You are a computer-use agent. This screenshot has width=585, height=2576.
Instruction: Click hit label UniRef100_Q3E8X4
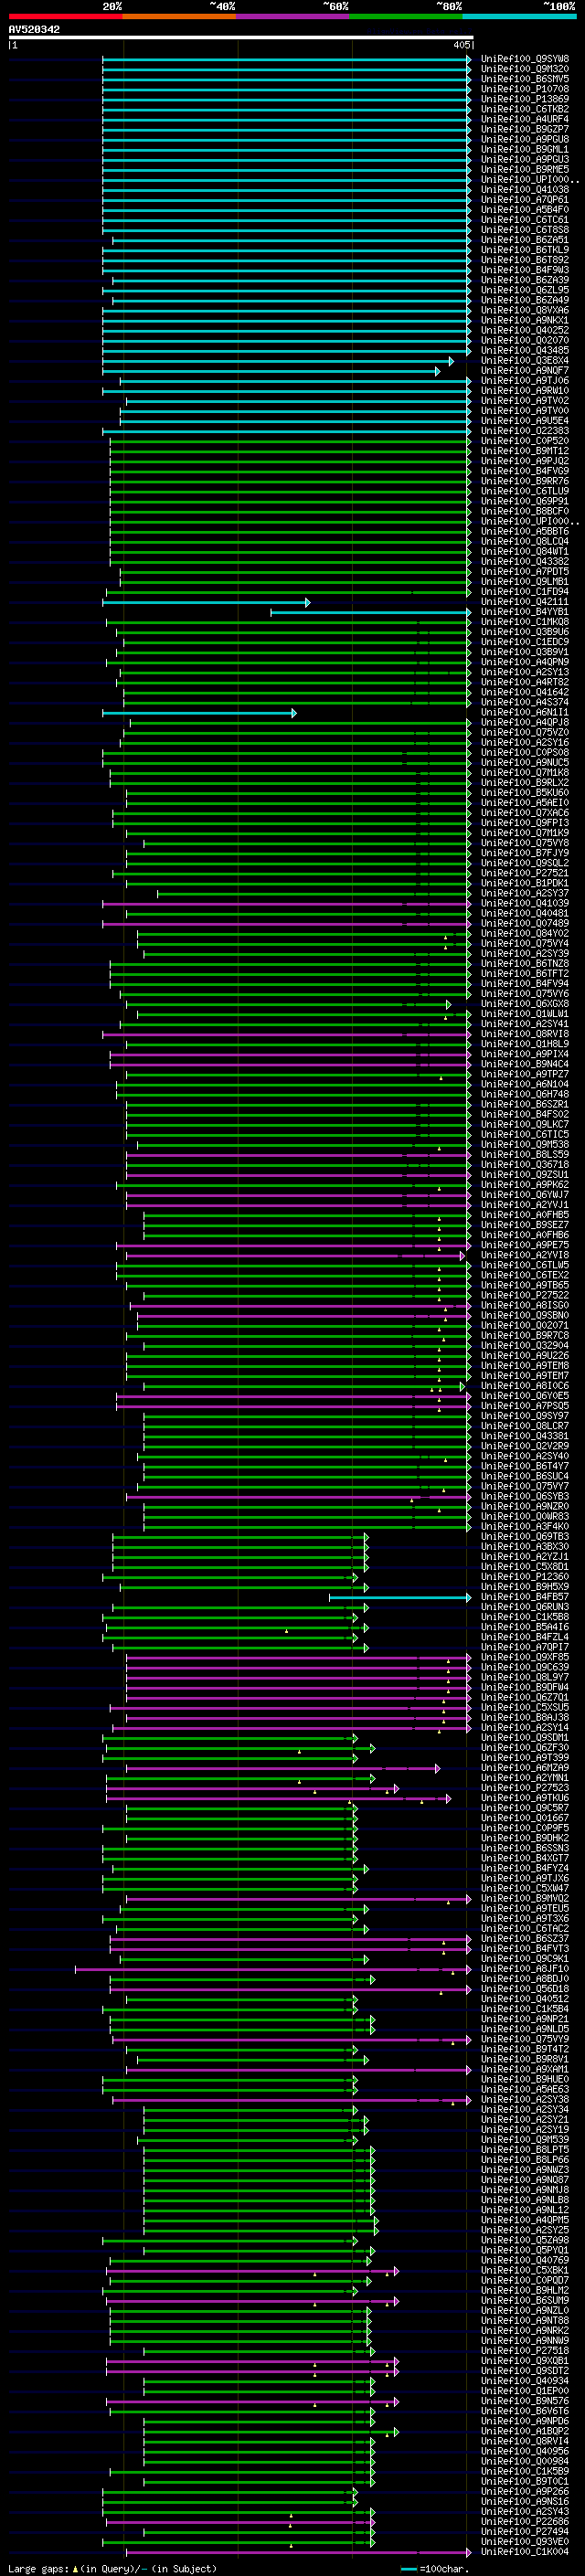(x=525, y=360)
